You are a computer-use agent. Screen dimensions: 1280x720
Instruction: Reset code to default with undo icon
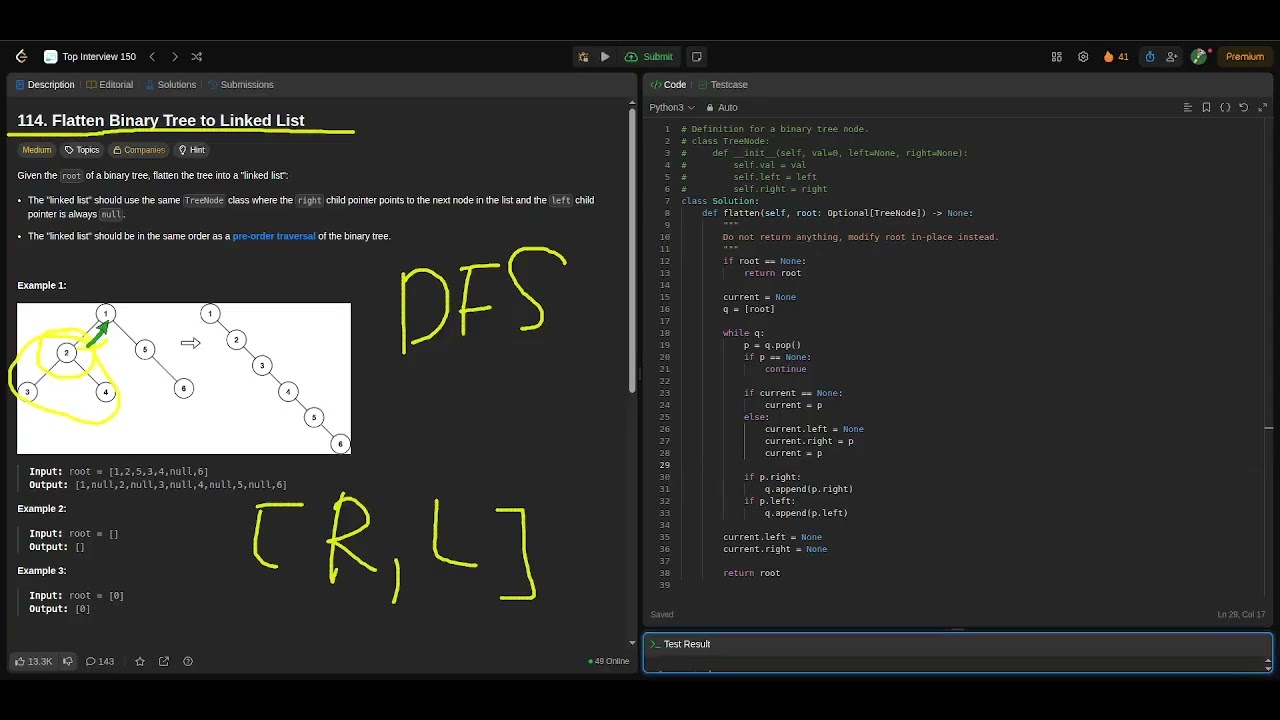click(1244, 108)
